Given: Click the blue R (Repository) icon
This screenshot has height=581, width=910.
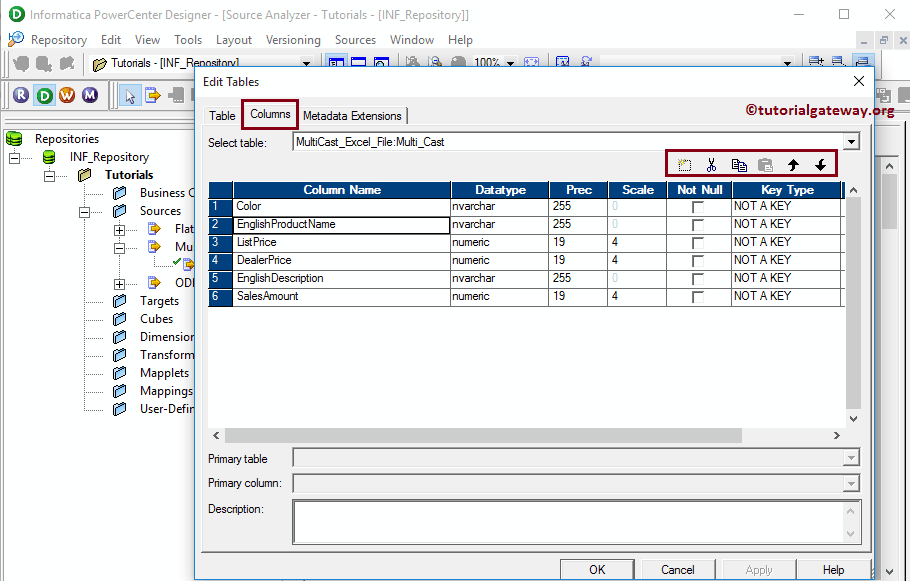Looking at the screenshot, I should coord(20,94).
